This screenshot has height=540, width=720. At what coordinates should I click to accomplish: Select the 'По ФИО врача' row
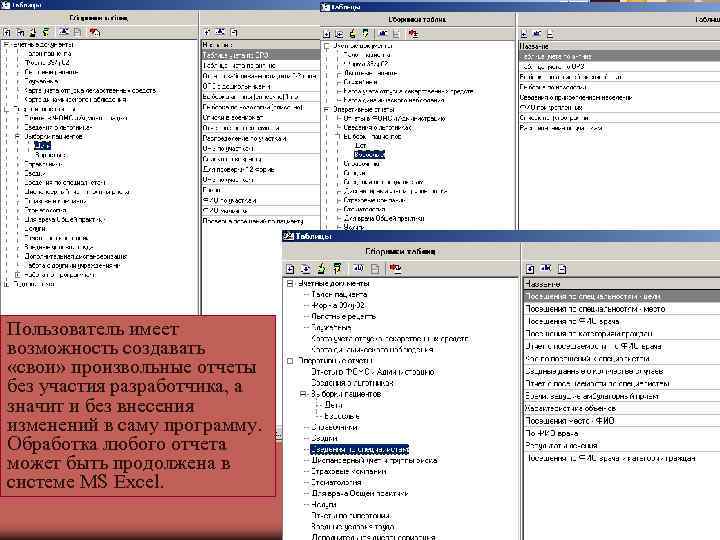point(622,433)
